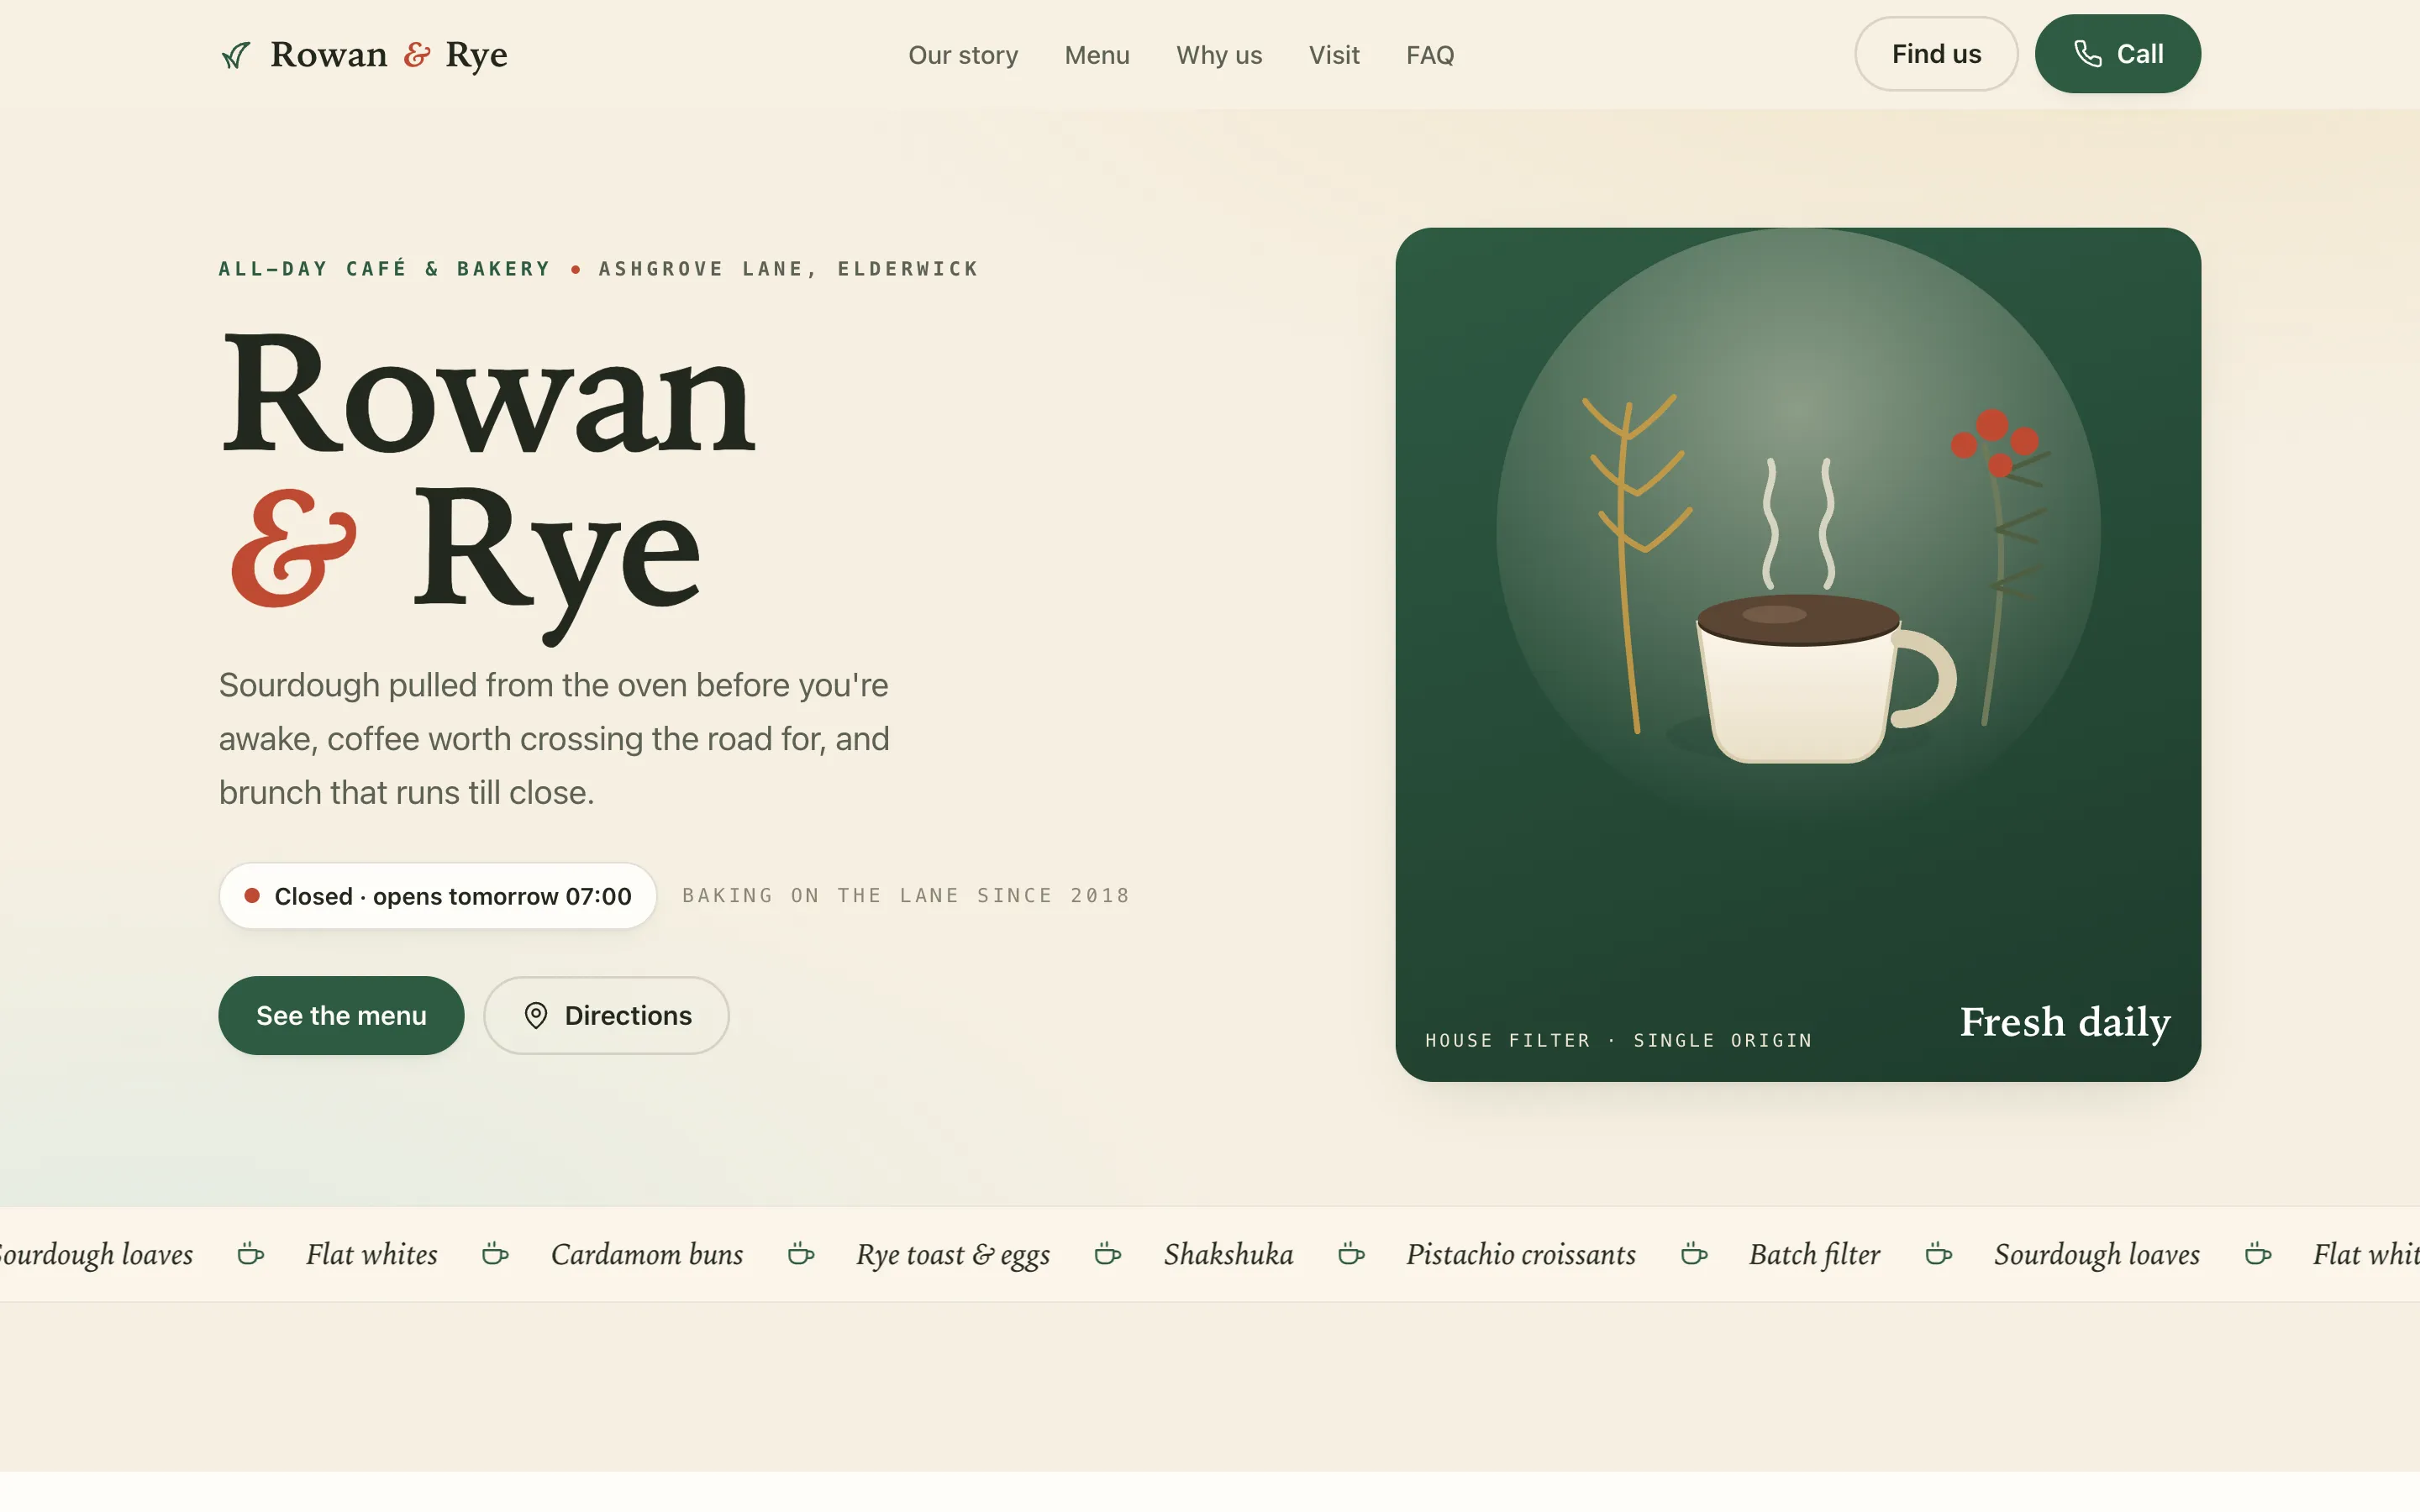Click the map pin icon in Directions

pyautogui.click(x=536, y=1016)
